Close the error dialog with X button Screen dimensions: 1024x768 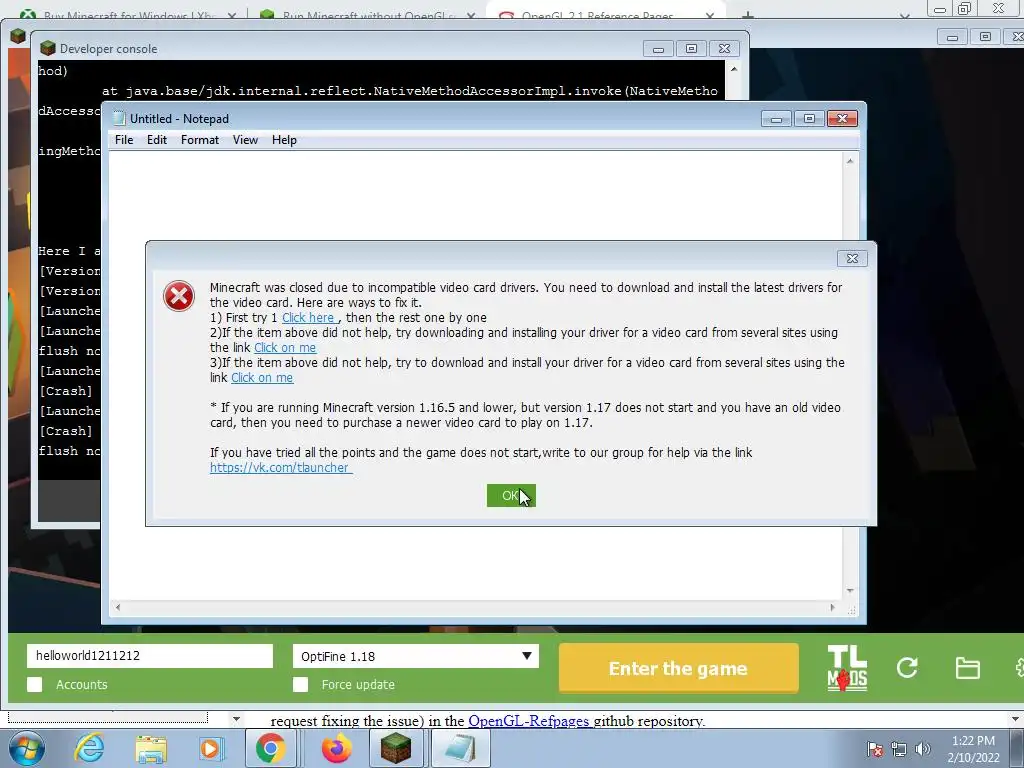coord(852,259)
